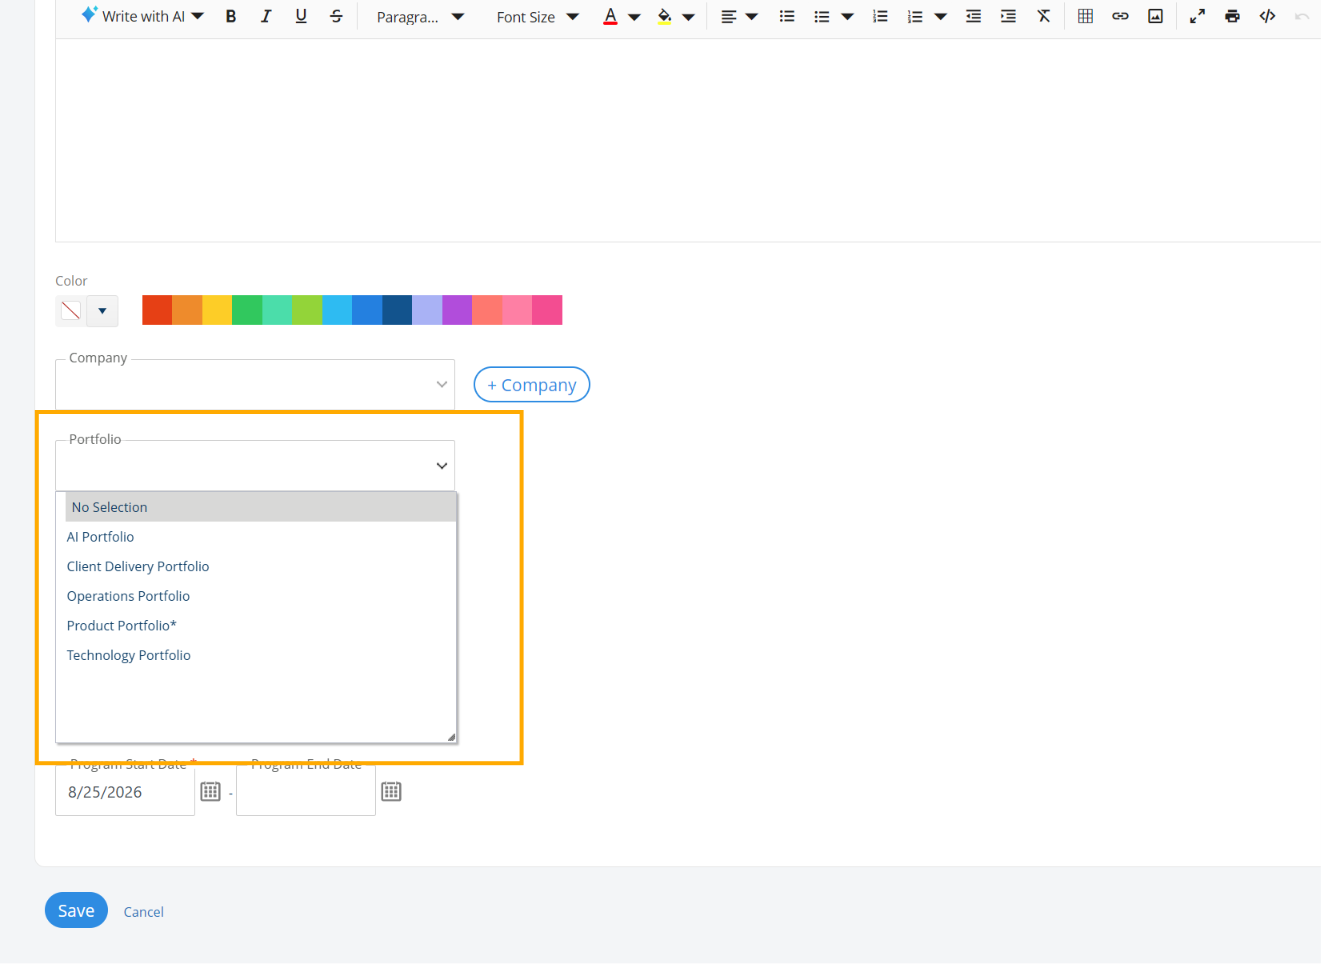Open the Program Start Date calendar
This screenshot has width=1321, height=964.
pyautogui.click(x=210, y=792)
